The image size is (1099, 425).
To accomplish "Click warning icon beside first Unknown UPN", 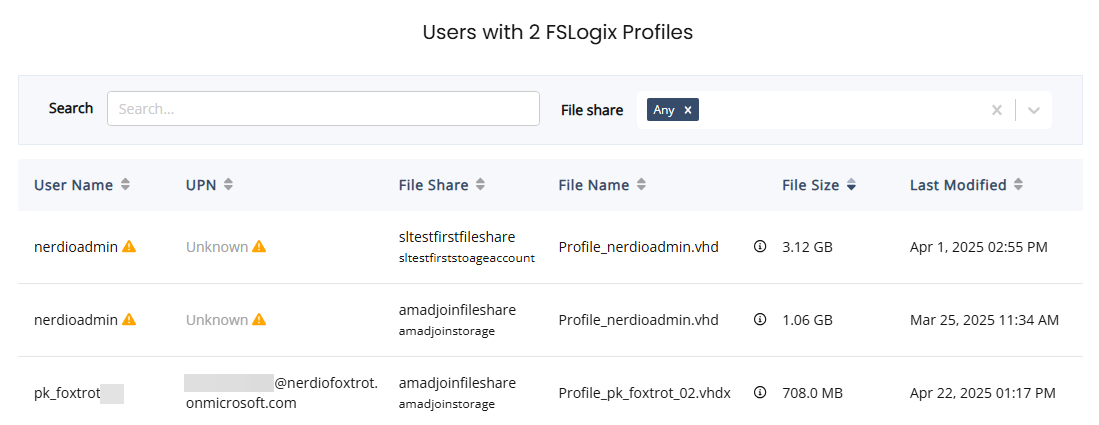I will 259,247.
